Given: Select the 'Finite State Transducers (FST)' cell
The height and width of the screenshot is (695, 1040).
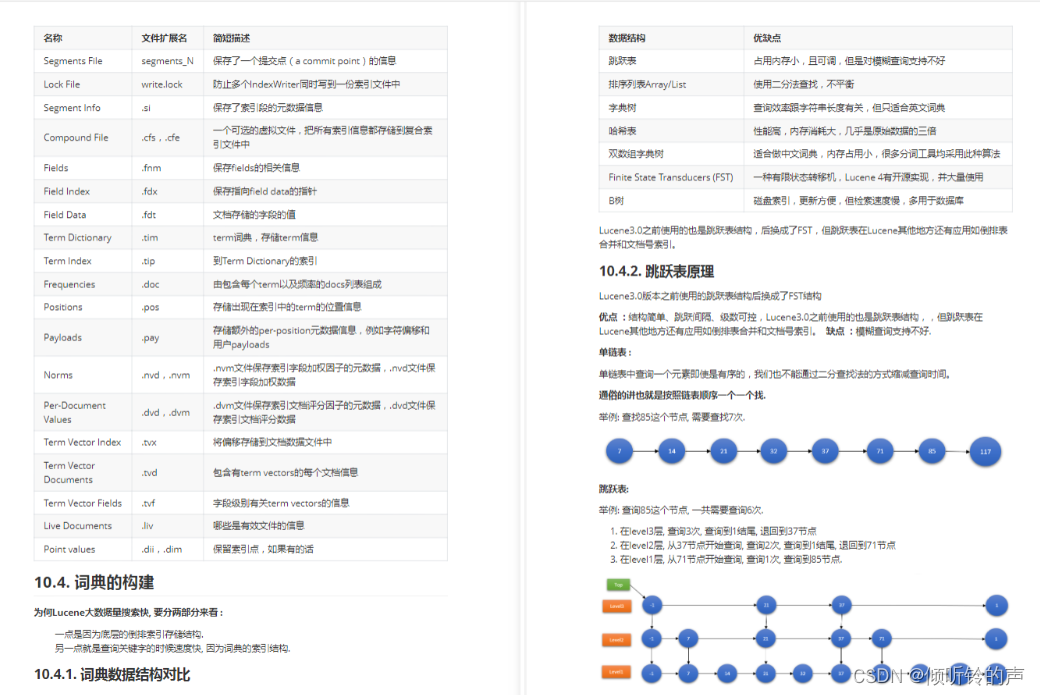Looking at the screenshot, I should [x=671, y=177].
